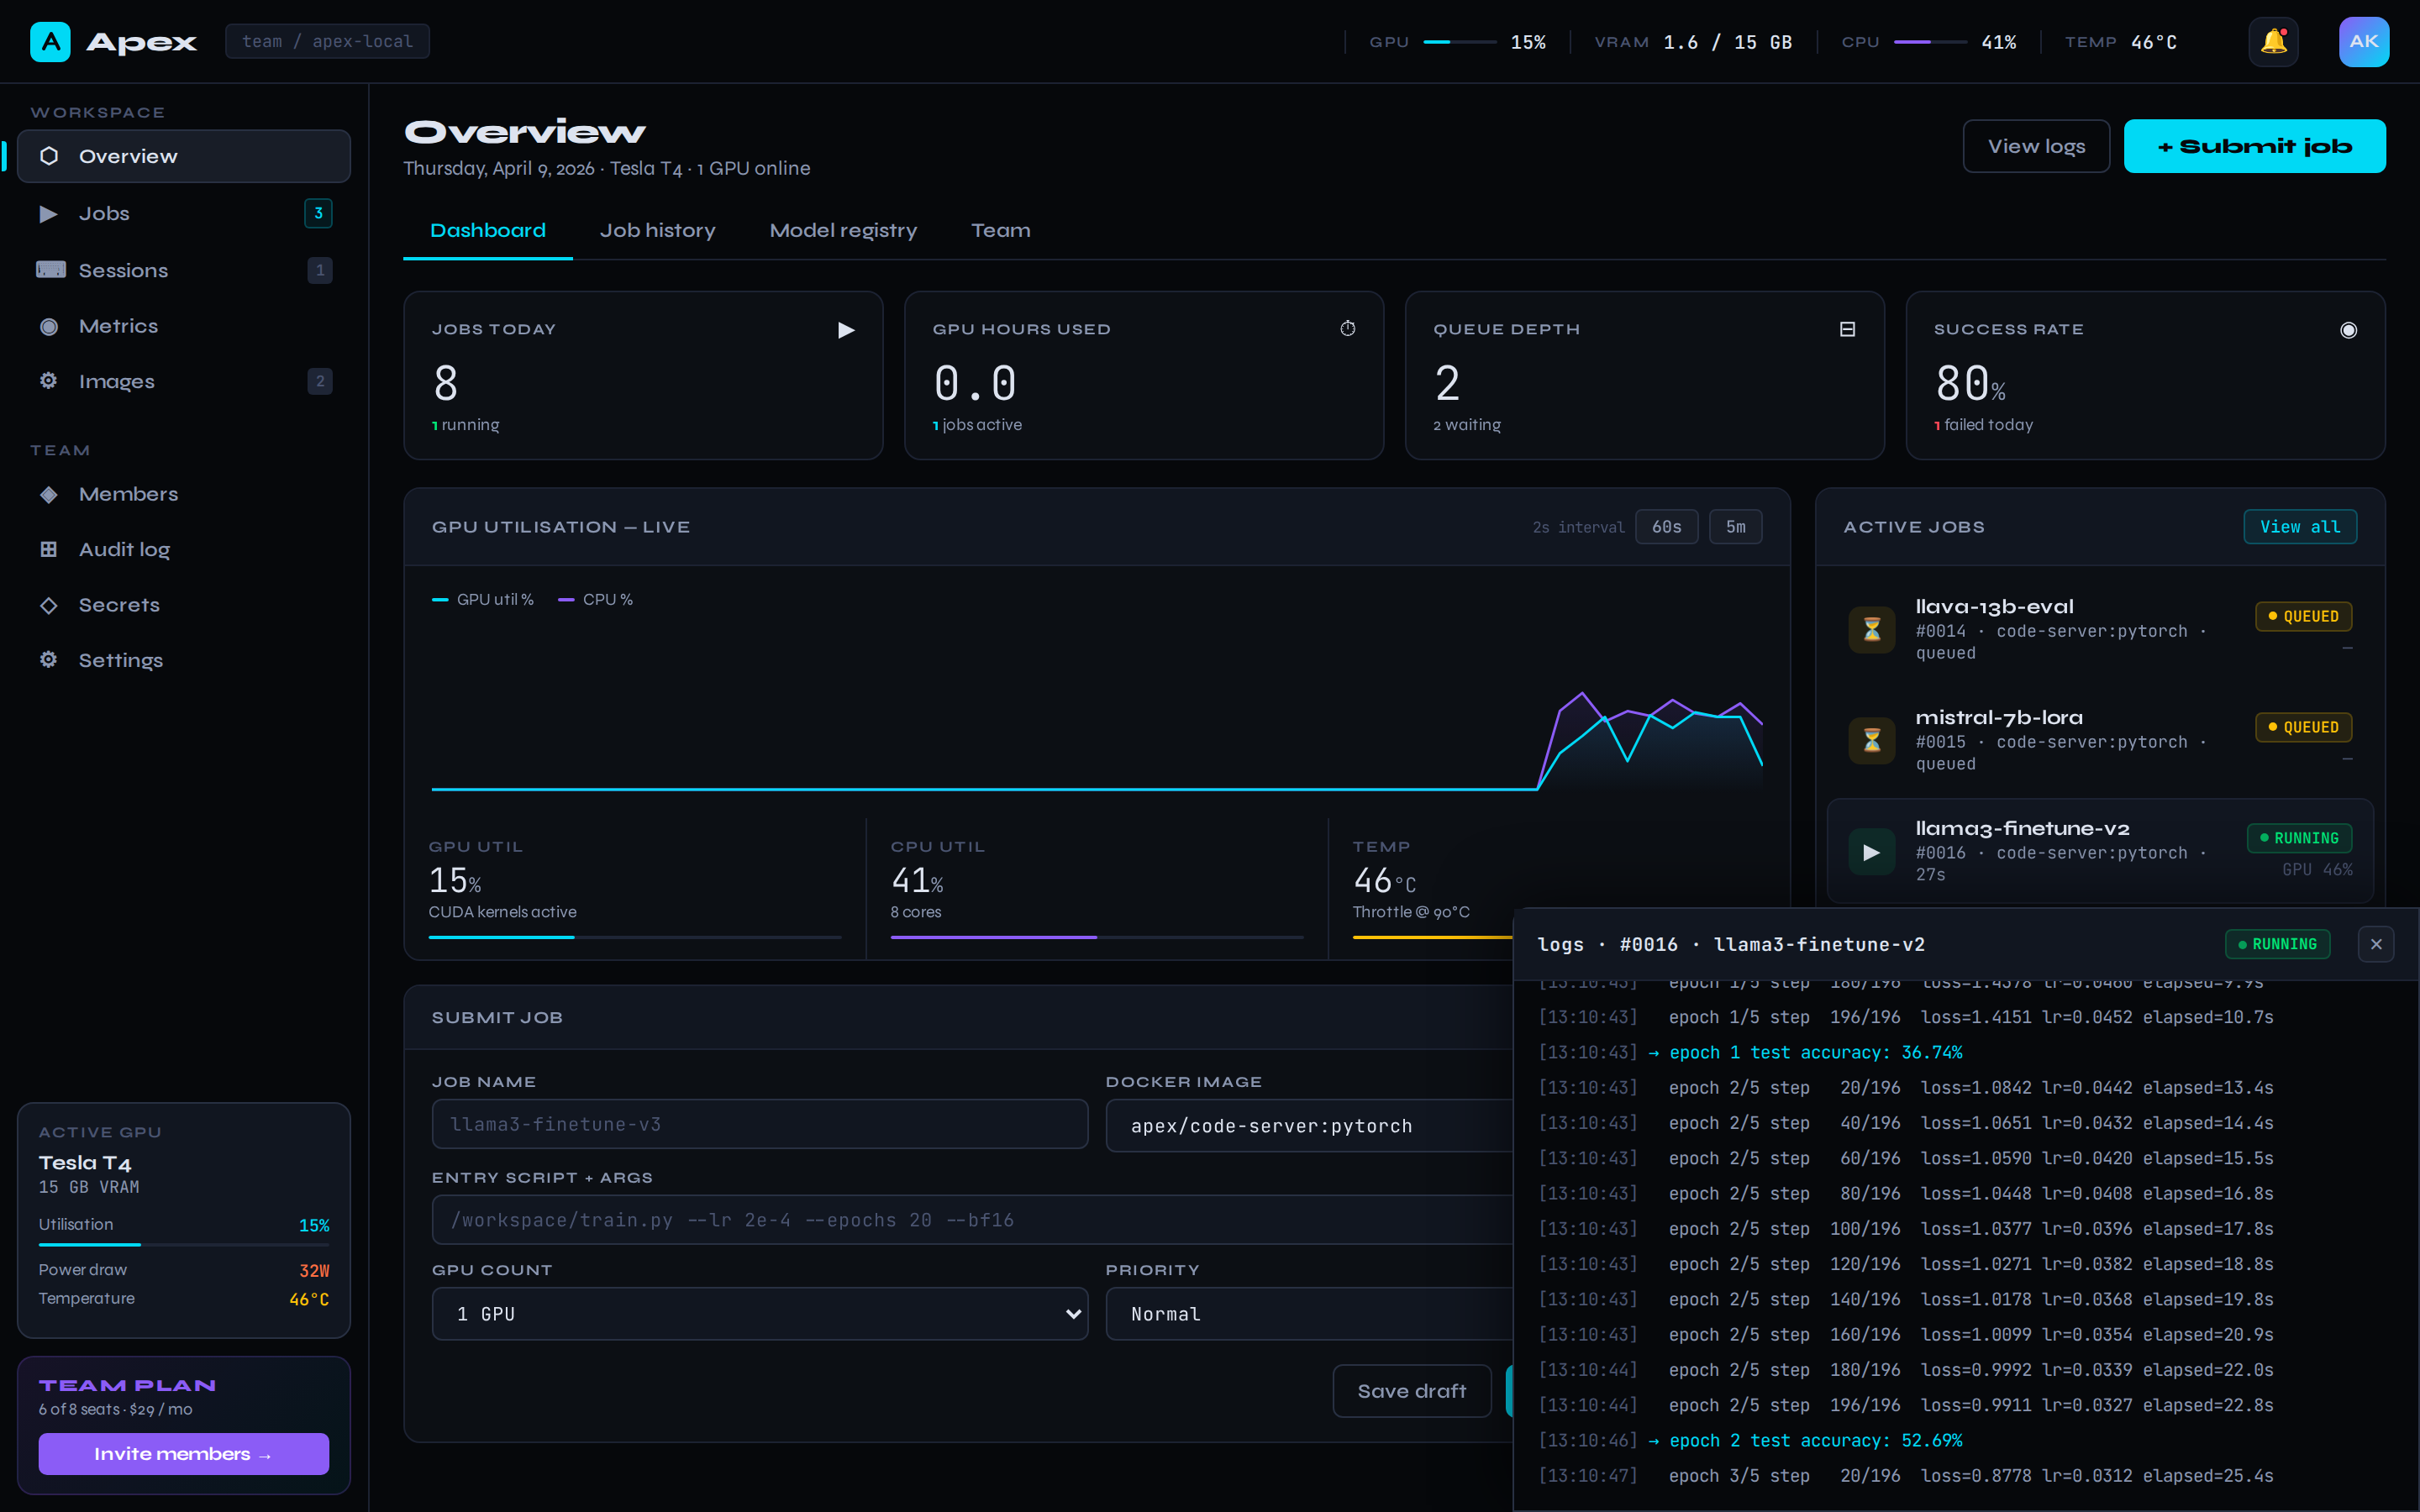
Task: Open the GPU Count dropdown
Action: (x=760, y=1314)
